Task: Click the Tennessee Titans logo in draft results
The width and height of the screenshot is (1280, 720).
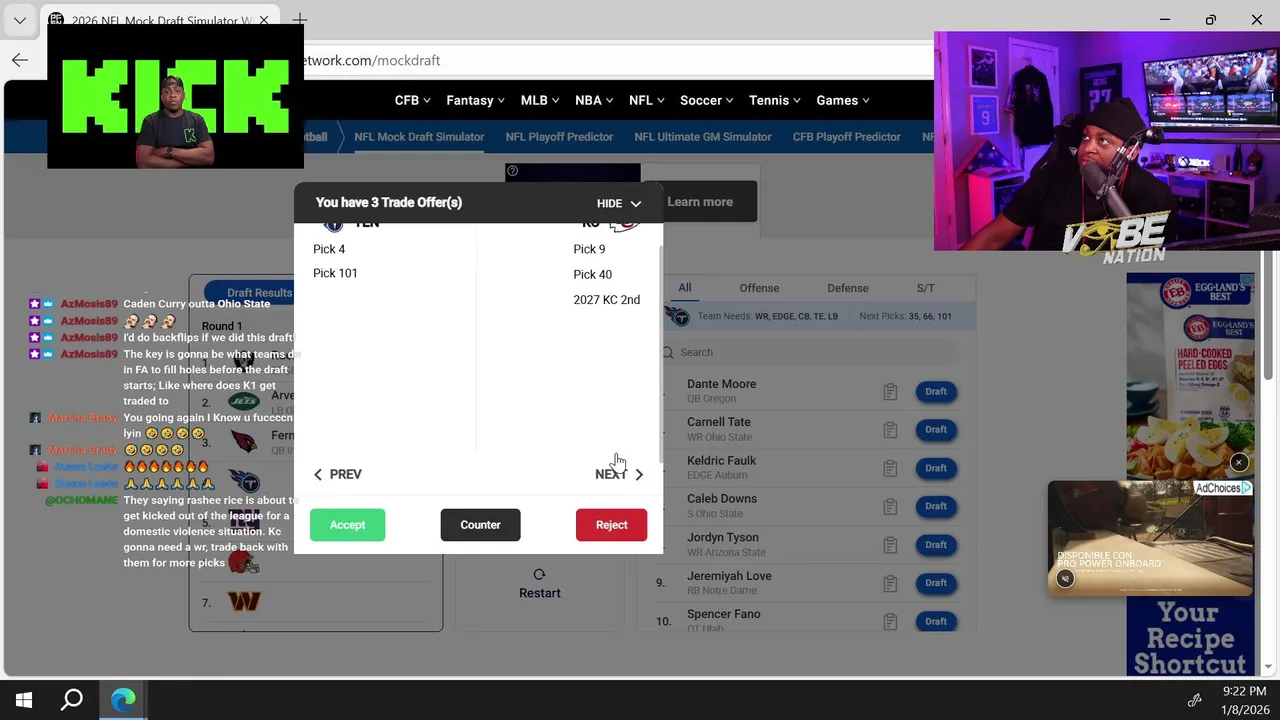Action: pos(244,482)
